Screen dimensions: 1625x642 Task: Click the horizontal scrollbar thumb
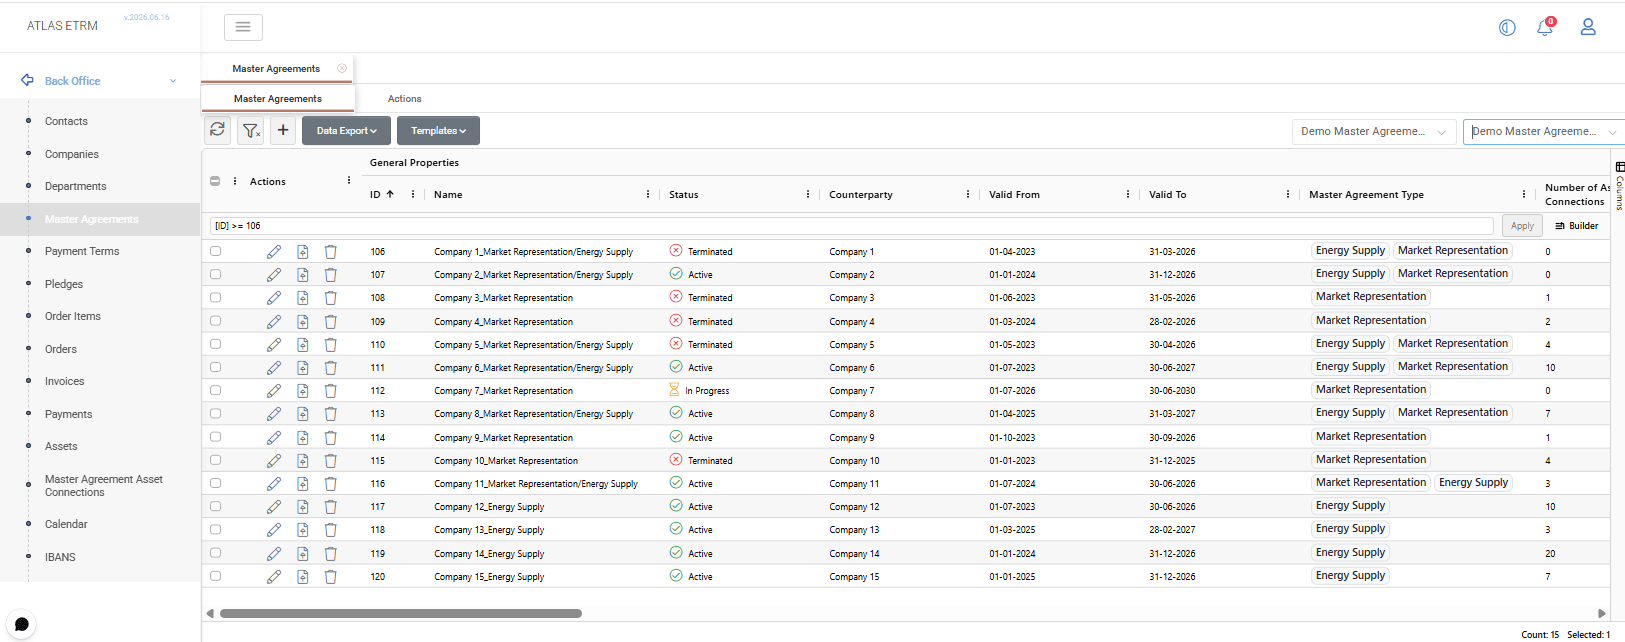coord(401,614)
